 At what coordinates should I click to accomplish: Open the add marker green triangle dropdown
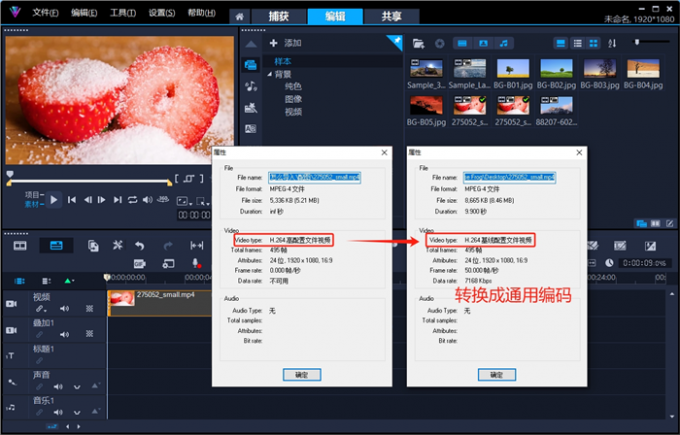coord(69,281)
